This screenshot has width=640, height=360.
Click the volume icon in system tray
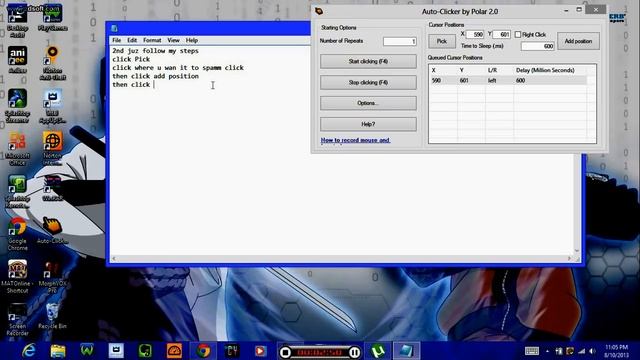(592, 351)
